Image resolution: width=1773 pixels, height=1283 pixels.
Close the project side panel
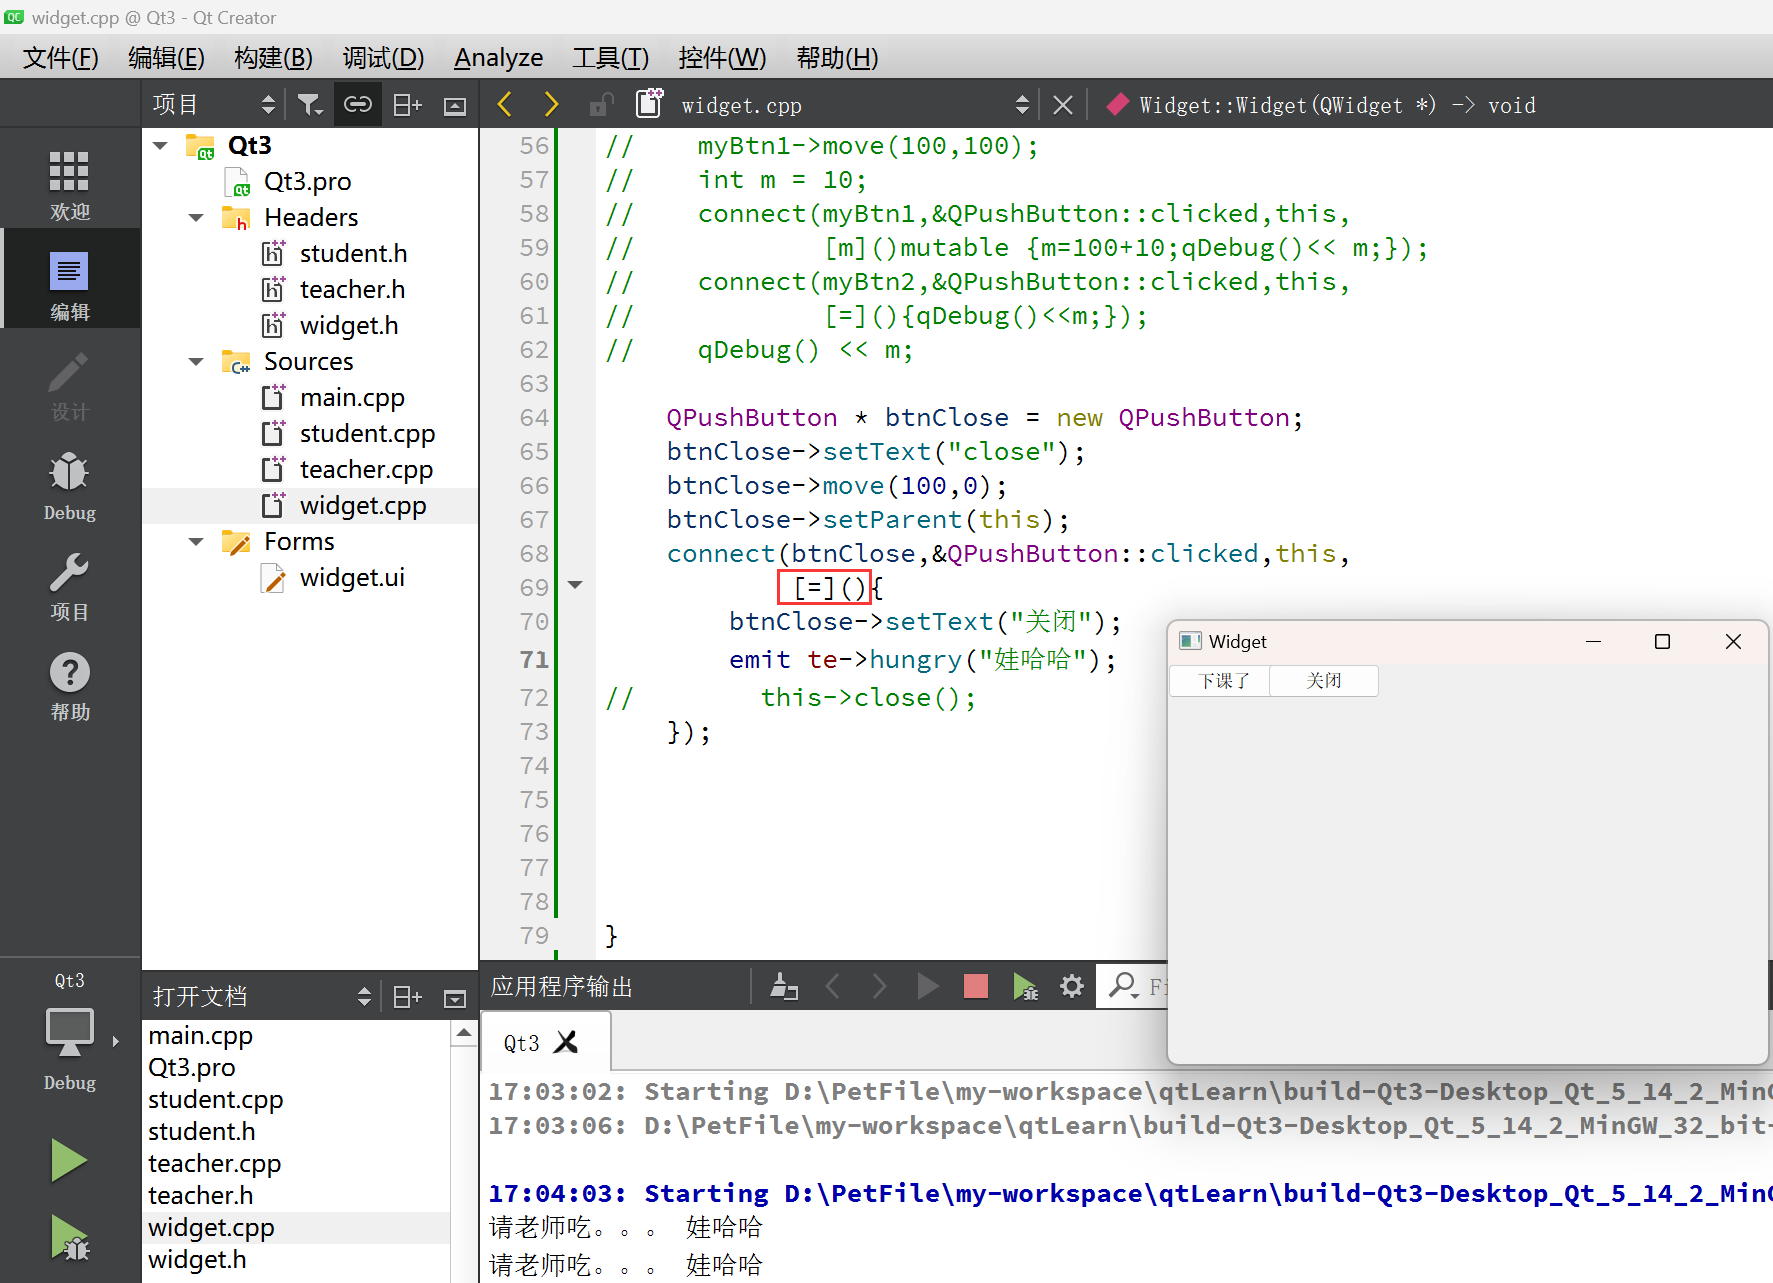[x=455, y=105]
